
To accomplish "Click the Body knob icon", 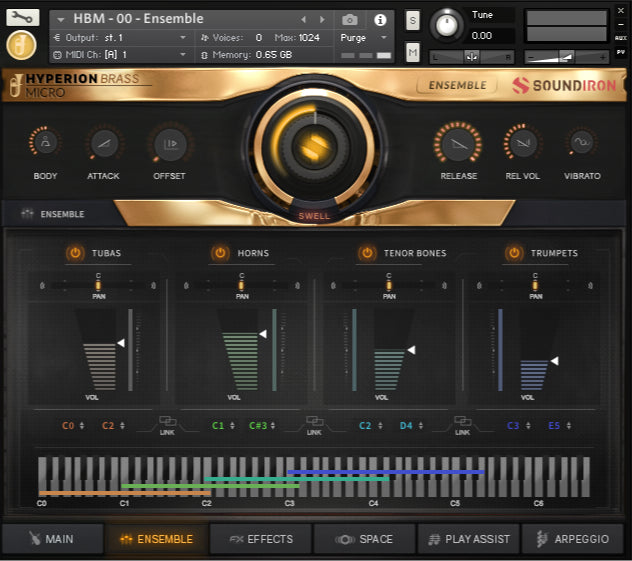I will click(x=45, y=144).
